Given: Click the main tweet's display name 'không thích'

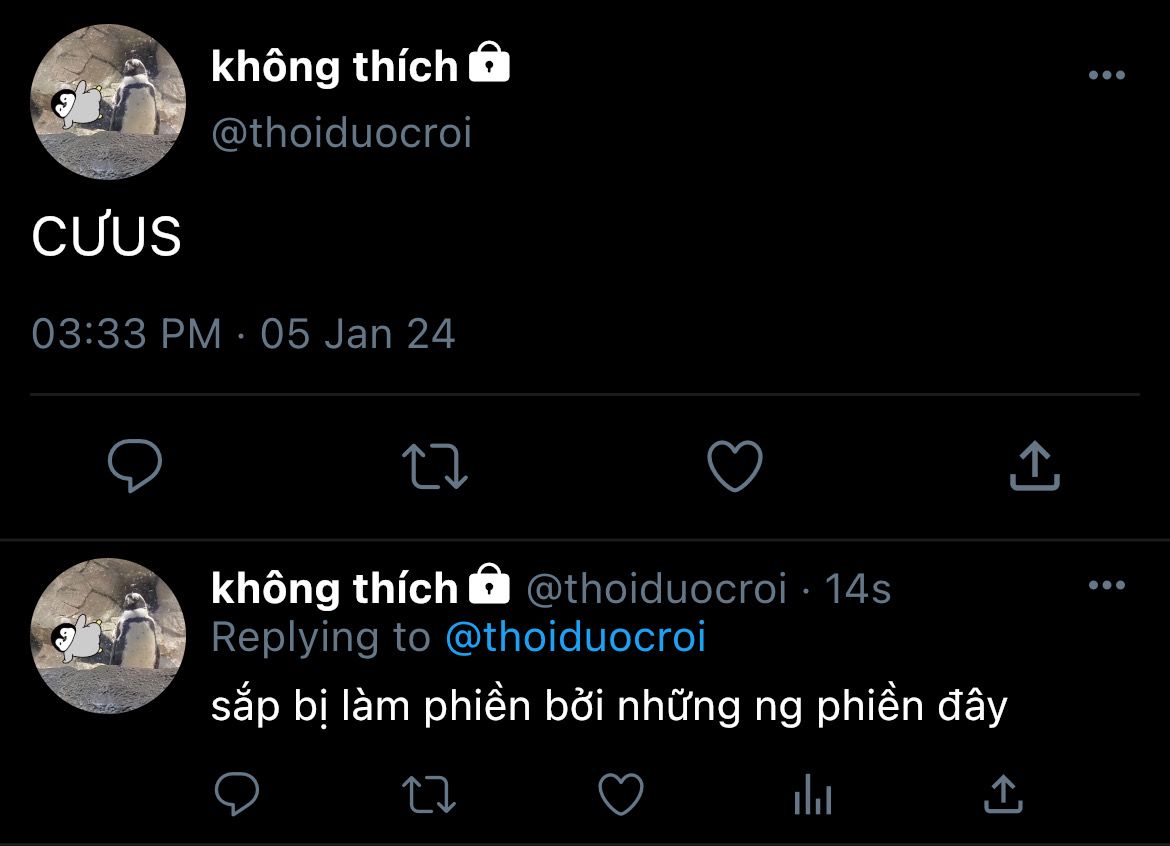Looking at the screenshot, I should (334, 67).
